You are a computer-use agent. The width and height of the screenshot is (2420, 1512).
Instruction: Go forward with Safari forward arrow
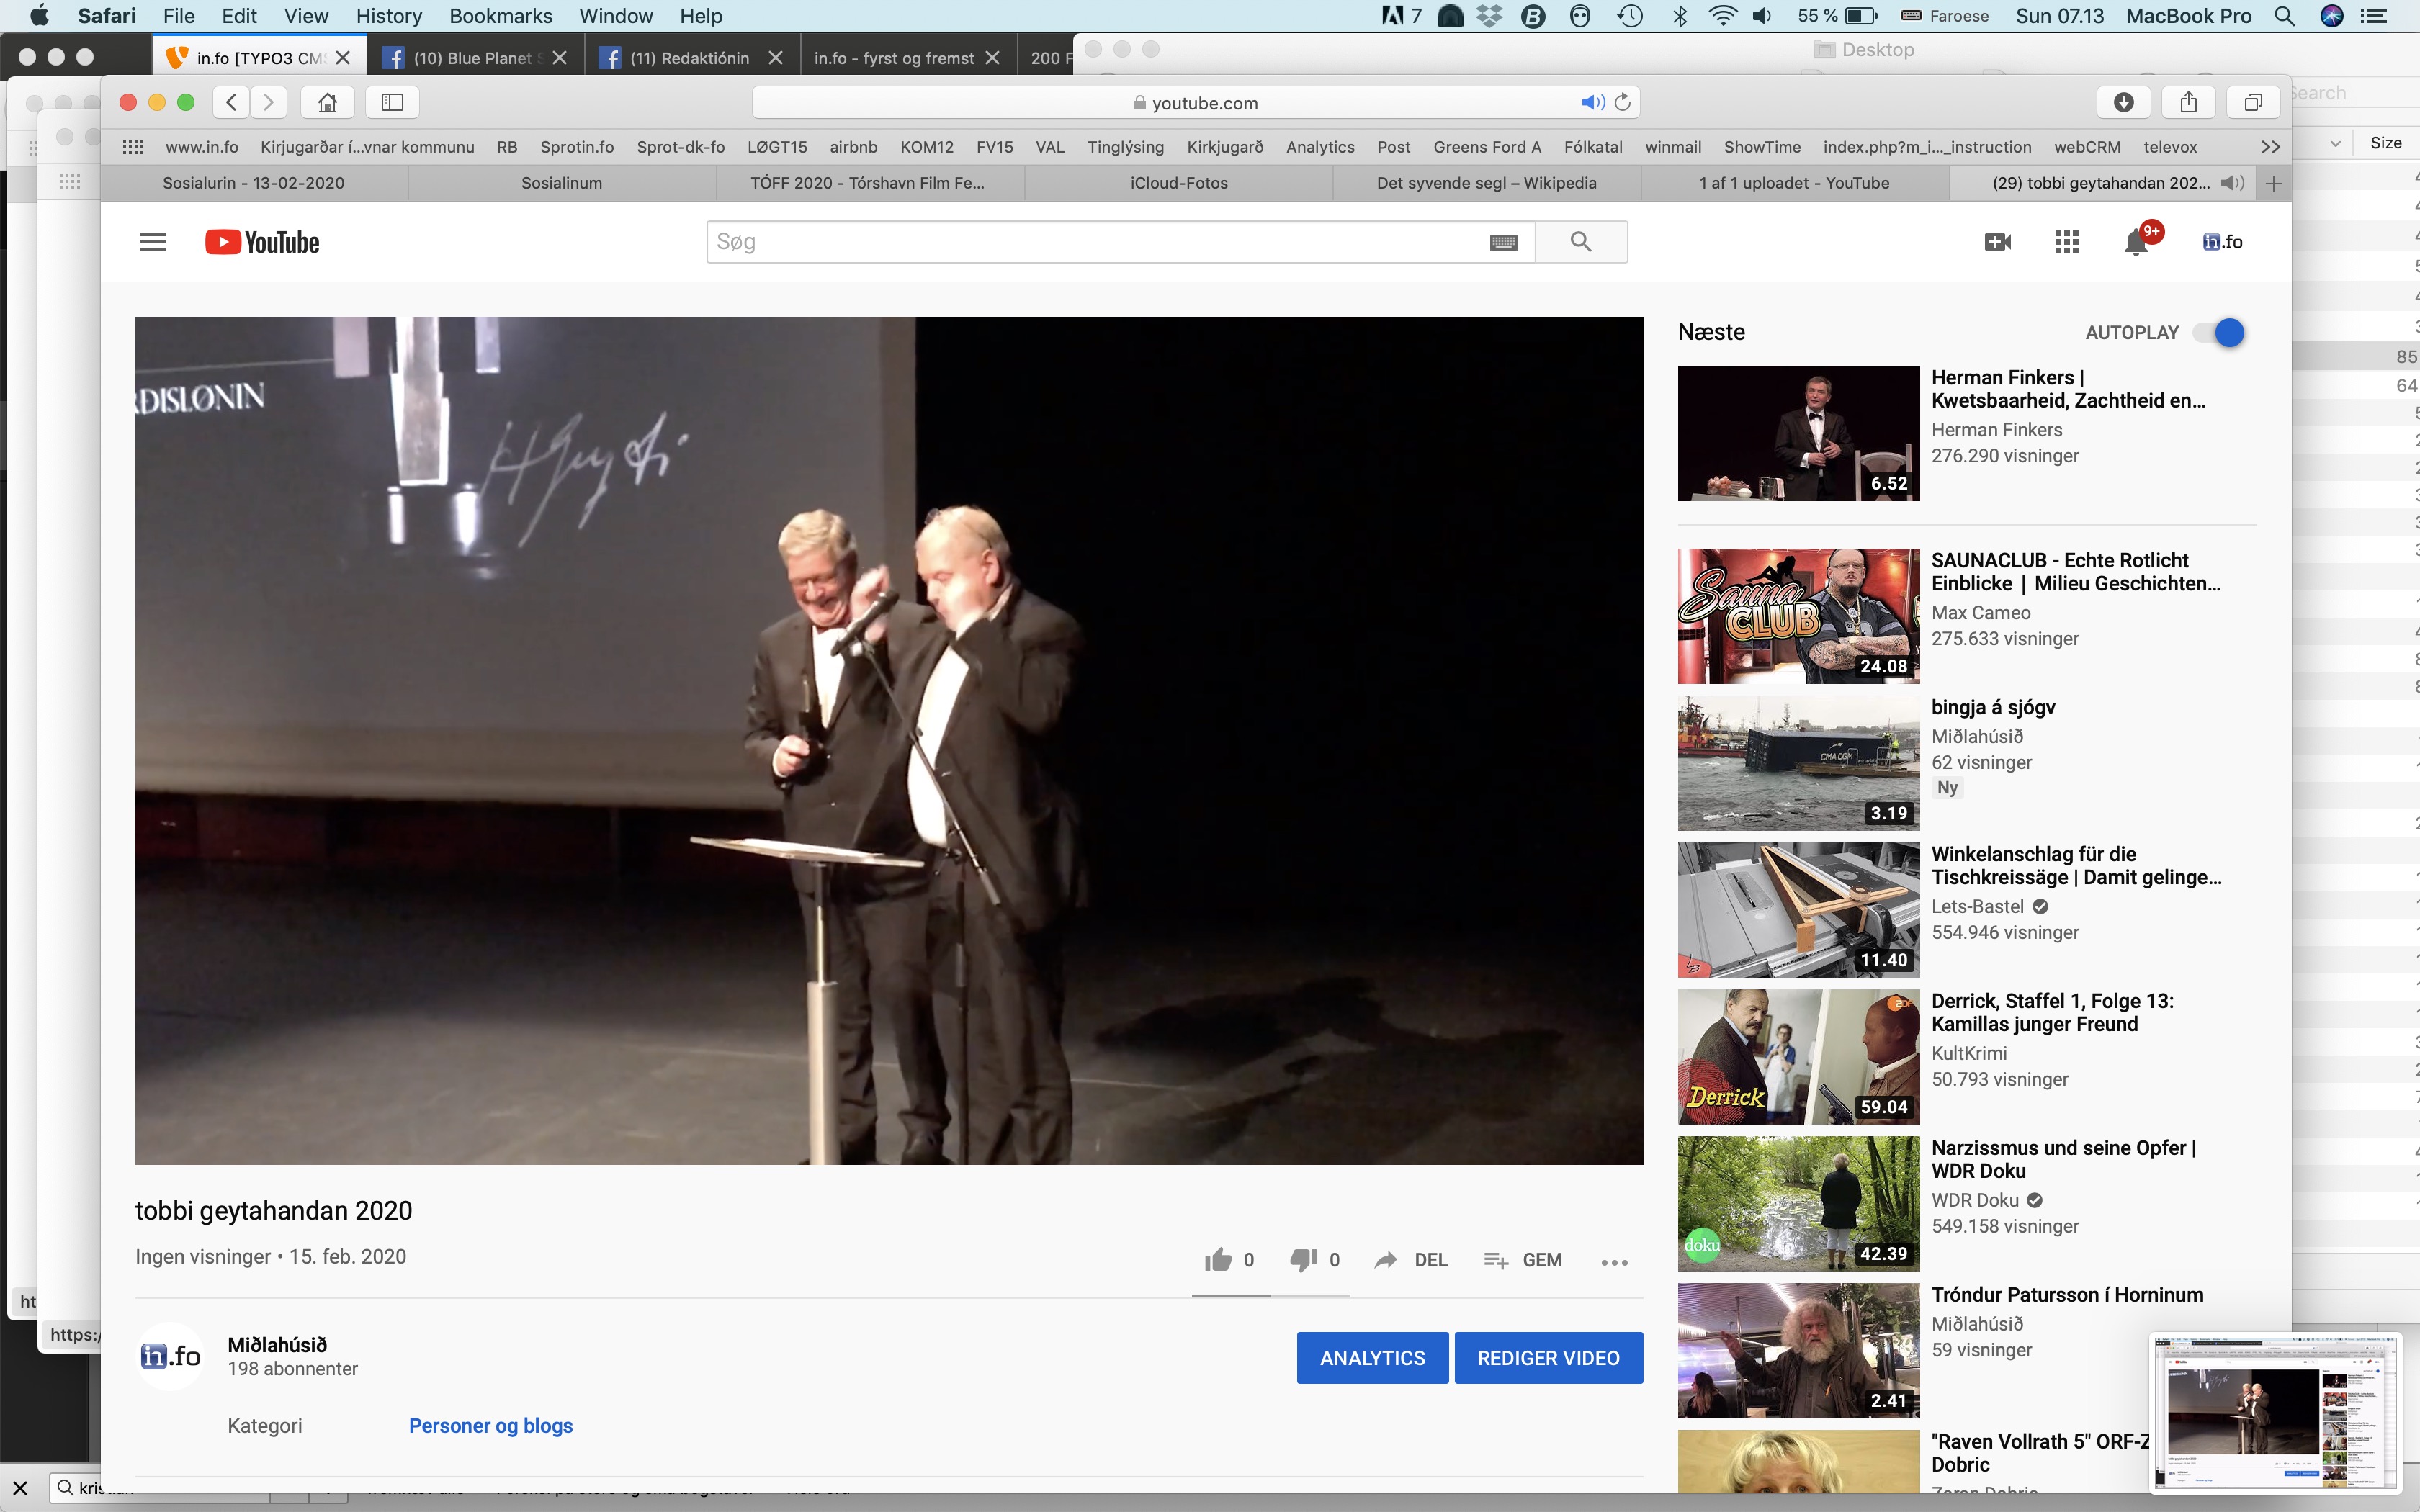[268, 102]
